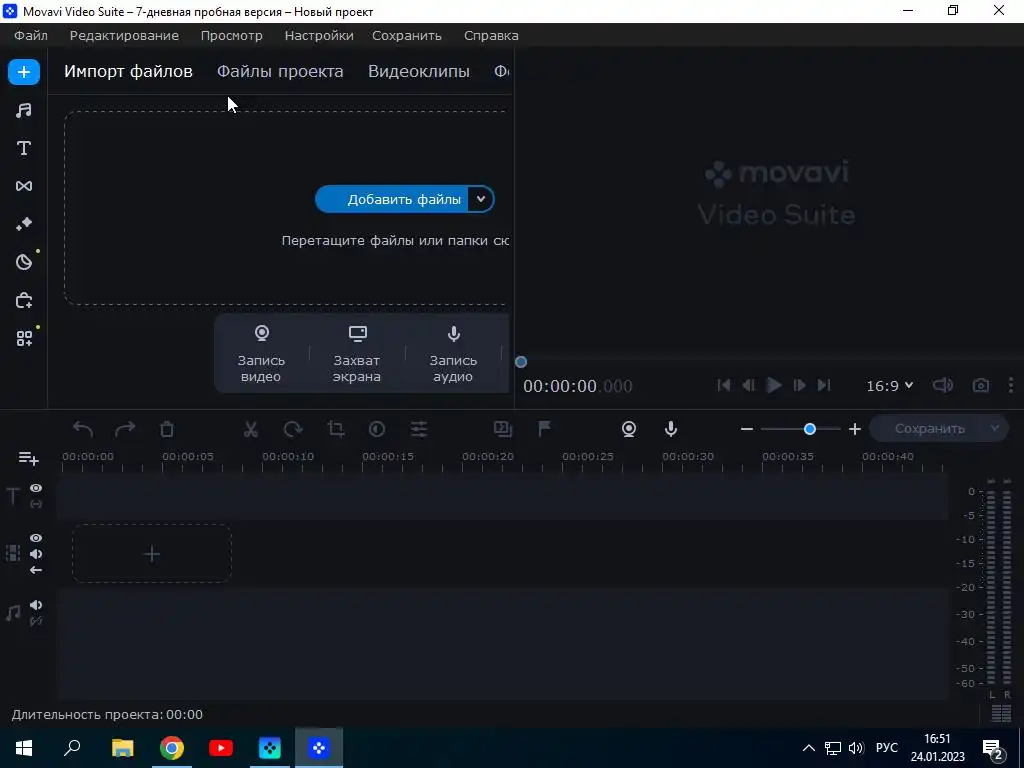Open the More tools grid icon

(x=24, y=338)
